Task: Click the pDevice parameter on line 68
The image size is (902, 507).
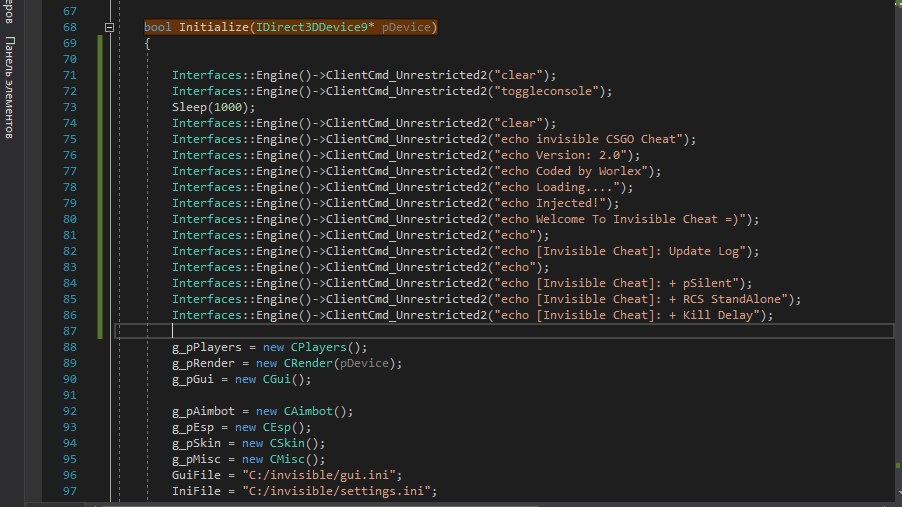Action: [406, 27]
